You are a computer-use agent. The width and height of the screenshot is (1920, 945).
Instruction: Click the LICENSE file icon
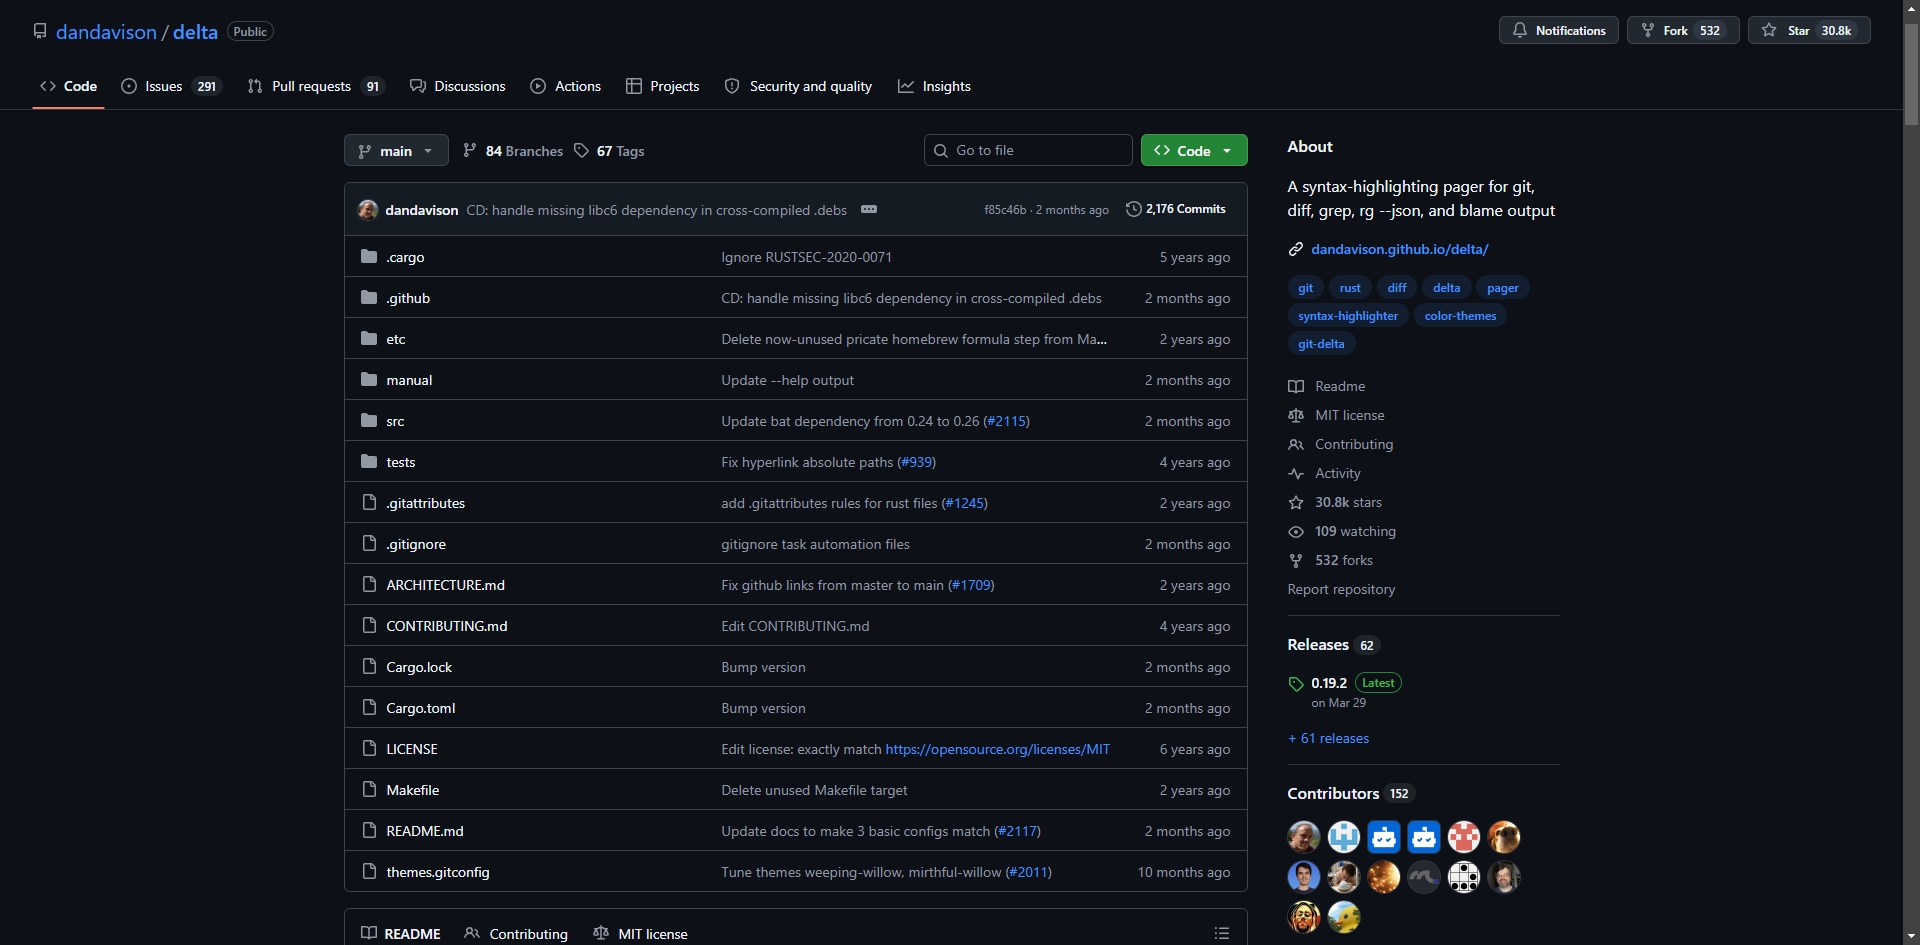coord(369,748)
